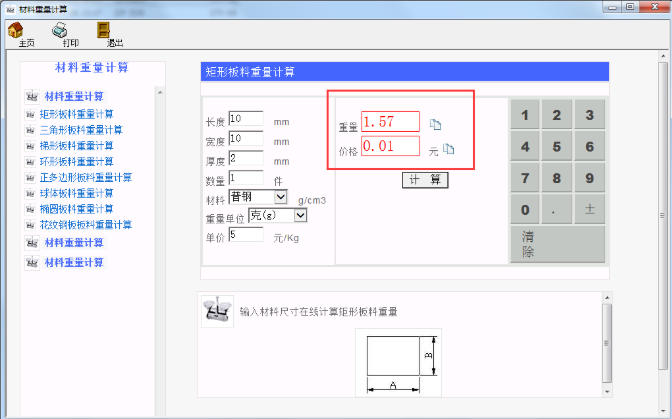Open the first 材料重量计算 sidebar heading link
The height and width of the screenshot is (419, 672).
pyautogui.click(x=74, y=96)
